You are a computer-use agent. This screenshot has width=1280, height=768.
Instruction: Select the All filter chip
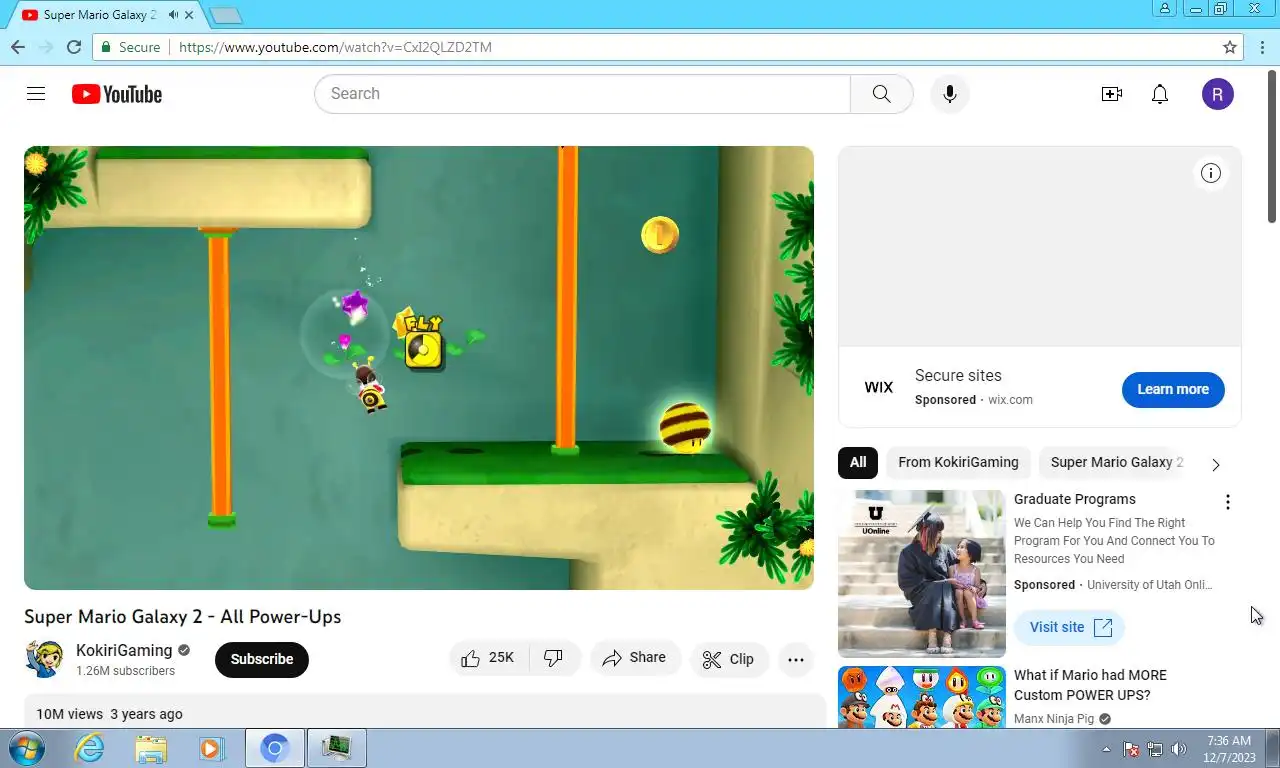click(x=858, y=462)
